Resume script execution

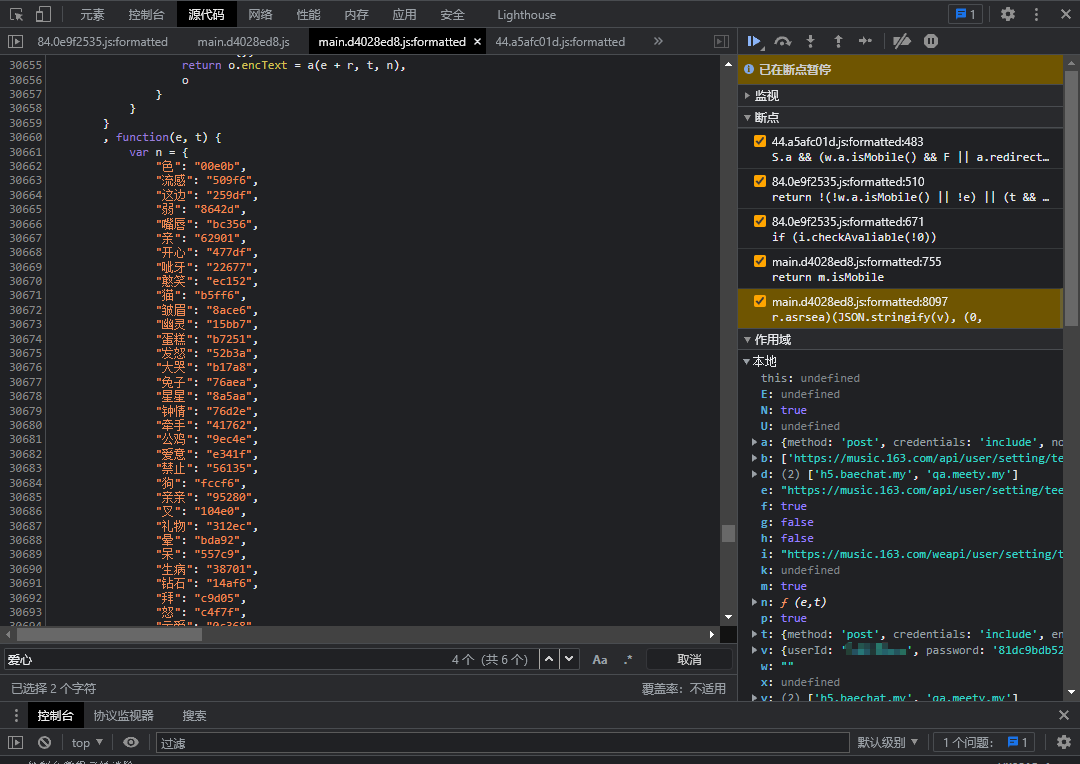point(754,41)
